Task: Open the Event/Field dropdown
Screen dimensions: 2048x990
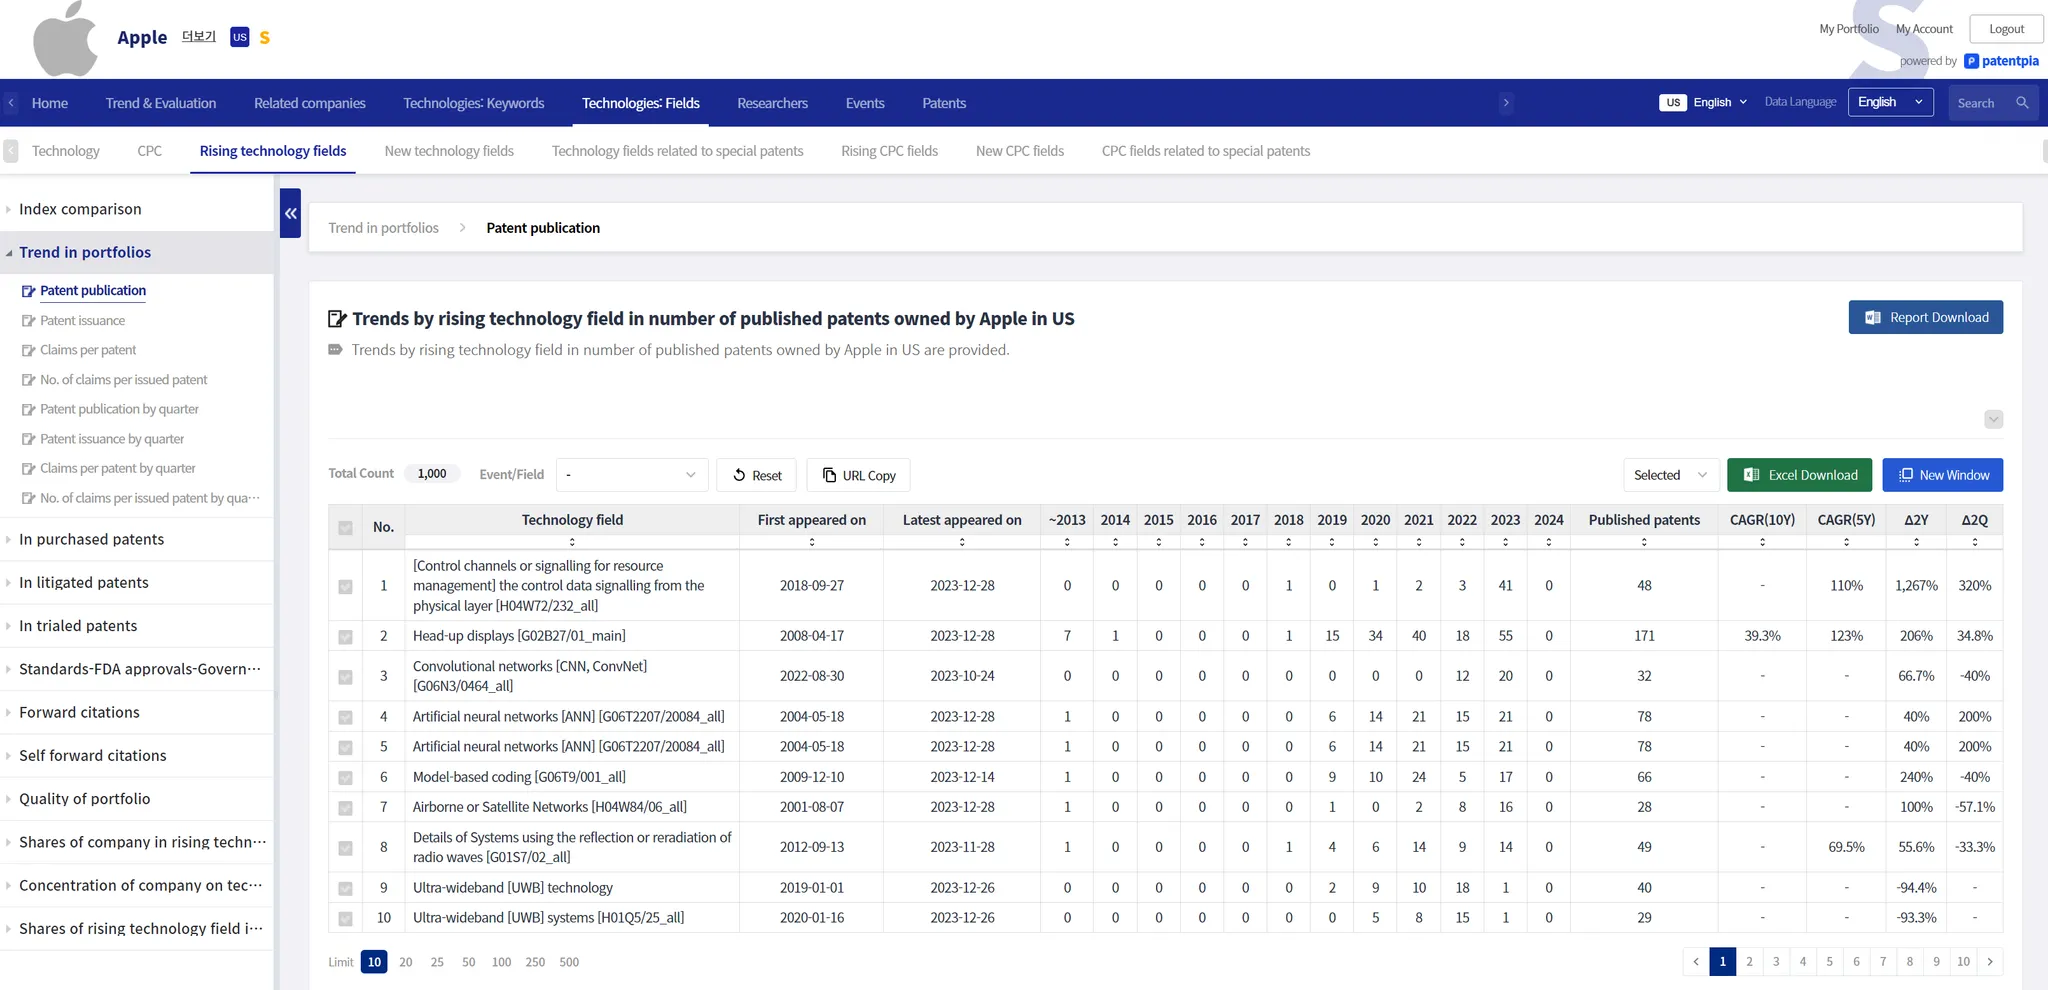Action: [631, 475]
